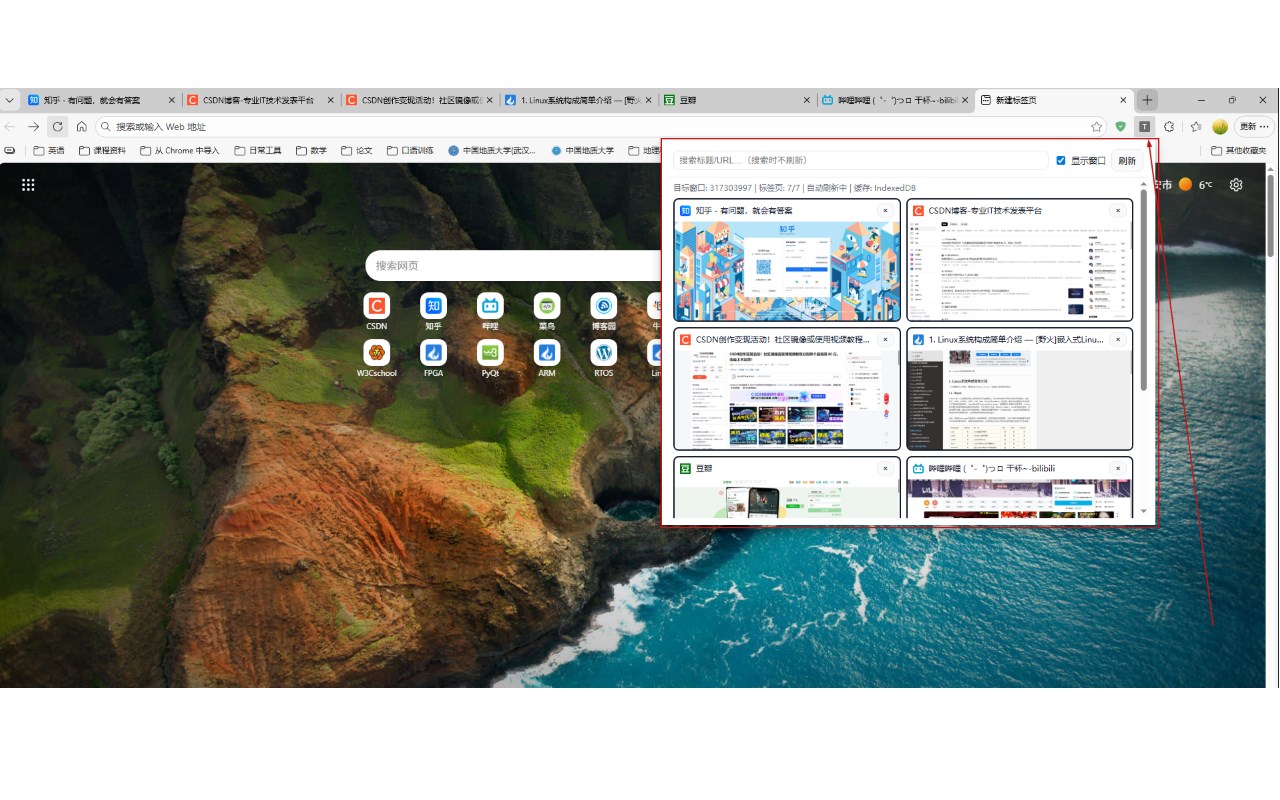Image resolution: width=1280 pixels, height=800 pixels.
Task: Open the 更新 browser menu button
Action: pos(1254,127)
